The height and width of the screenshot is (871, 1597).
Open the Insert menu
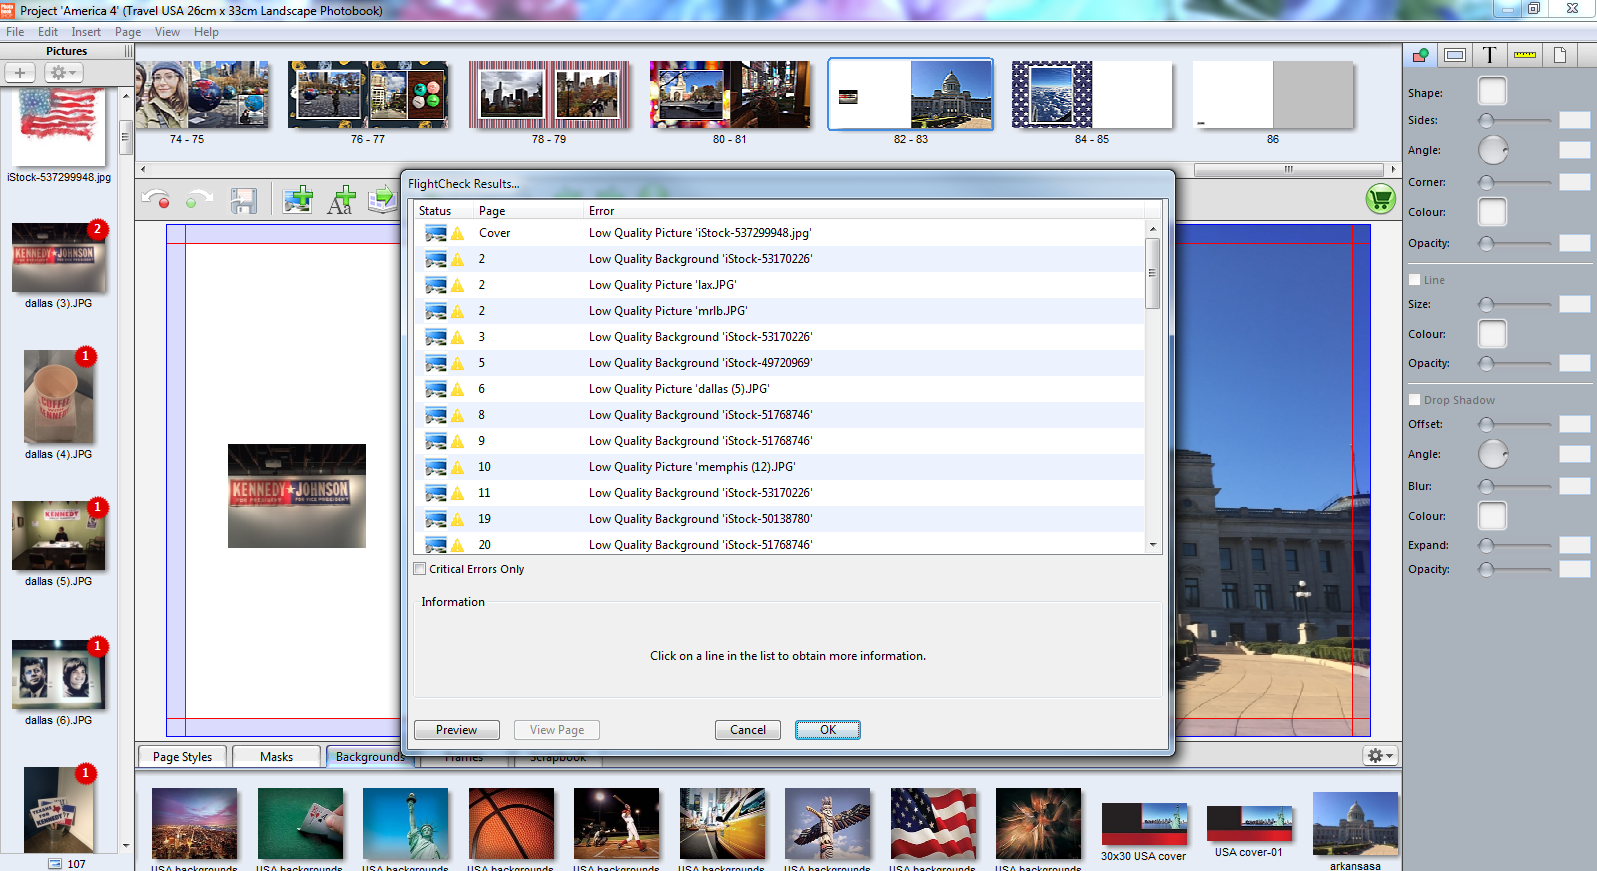pos(86,32)
